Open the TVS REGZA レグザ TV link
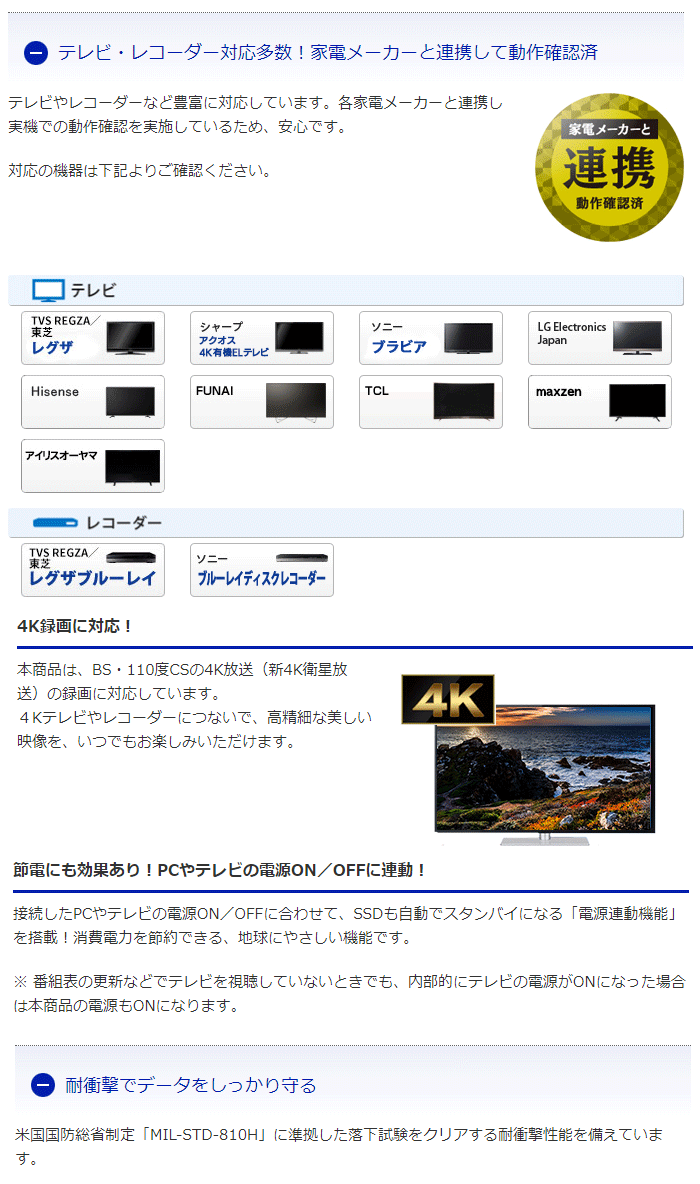700x1184 pixels. pyautogui.click(x=93, y=338)
